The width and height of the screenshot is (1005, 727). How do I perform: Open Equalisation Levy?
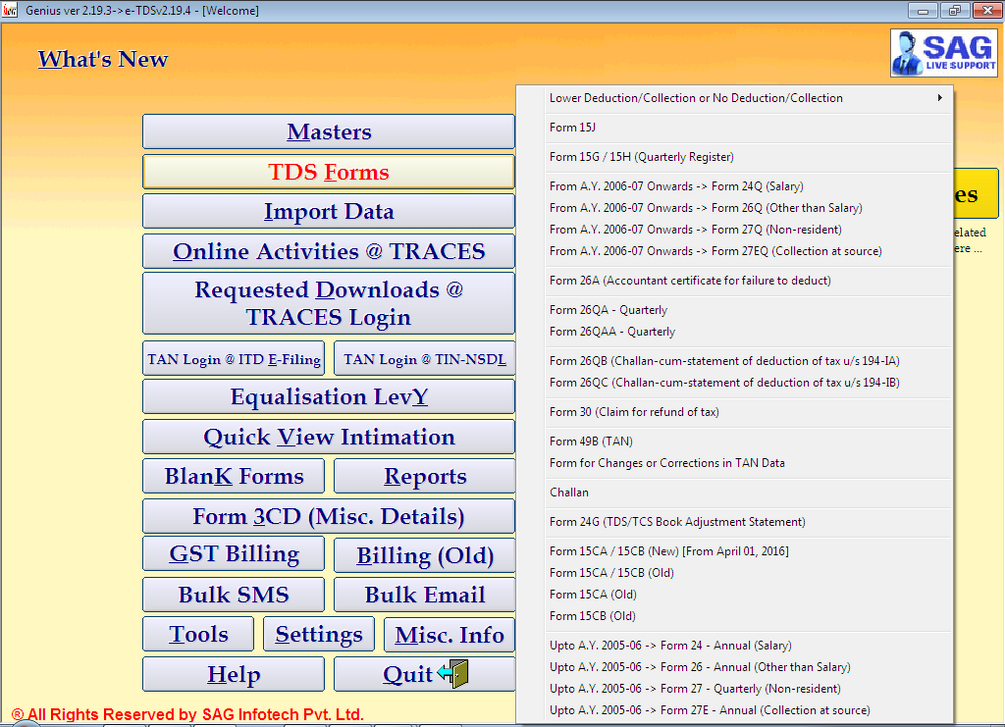(328, 396)
